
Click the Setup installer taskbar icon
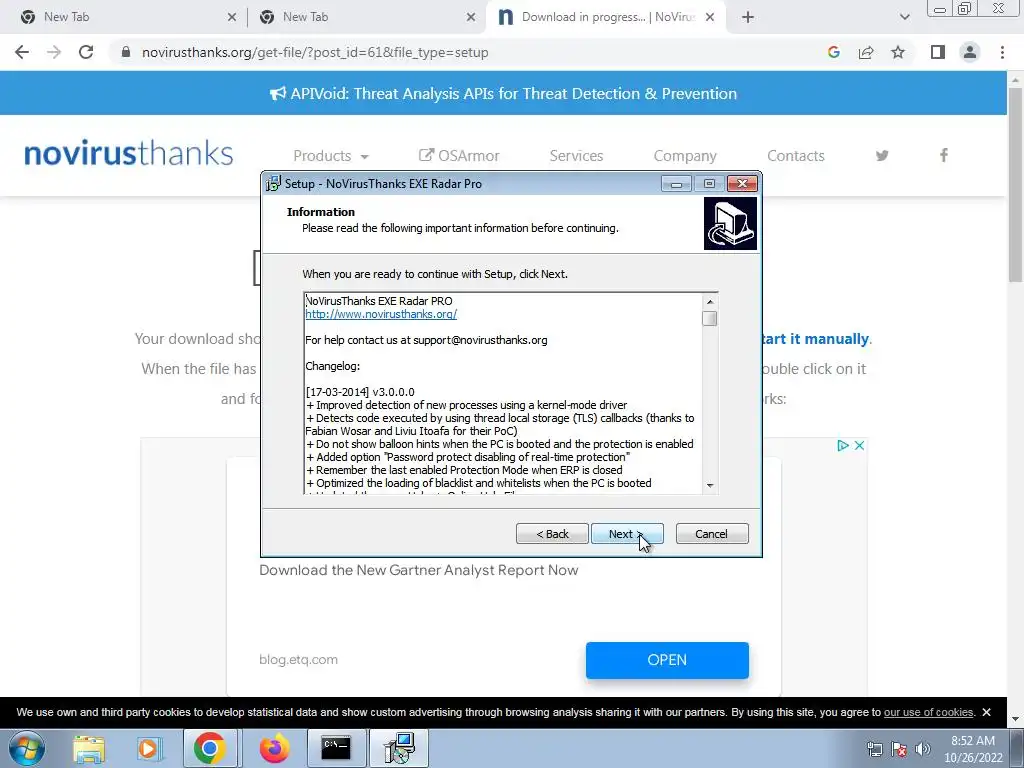(399, 748)
